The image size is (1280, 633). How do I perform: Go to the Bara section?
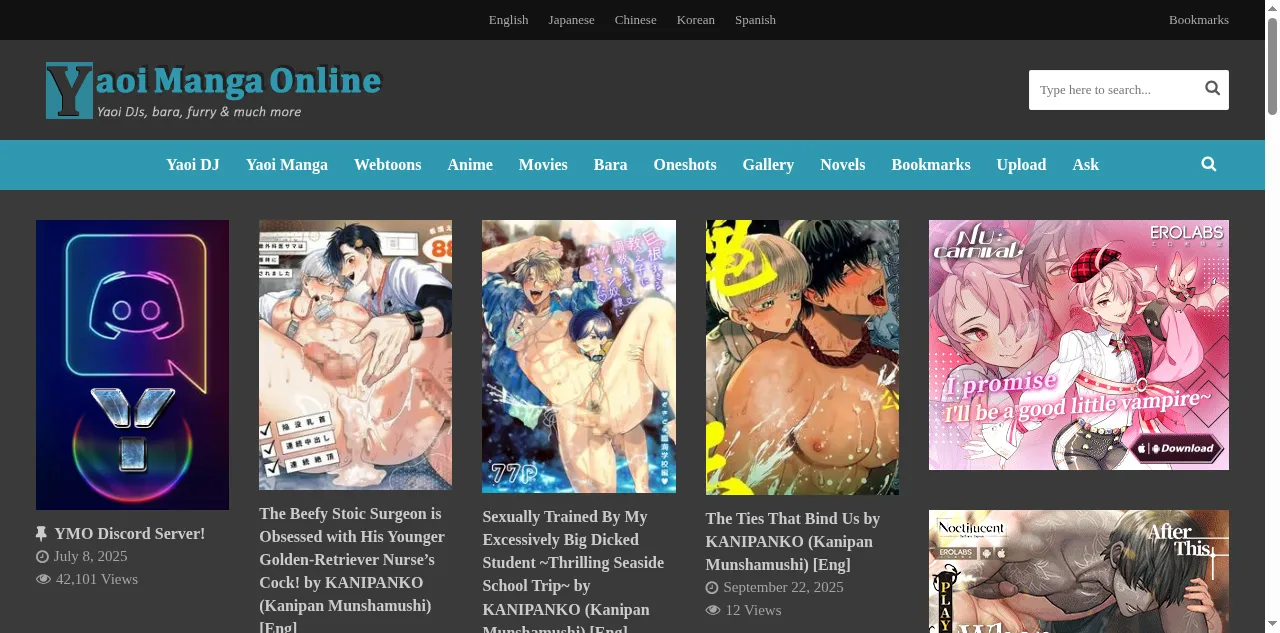[611, 165]
